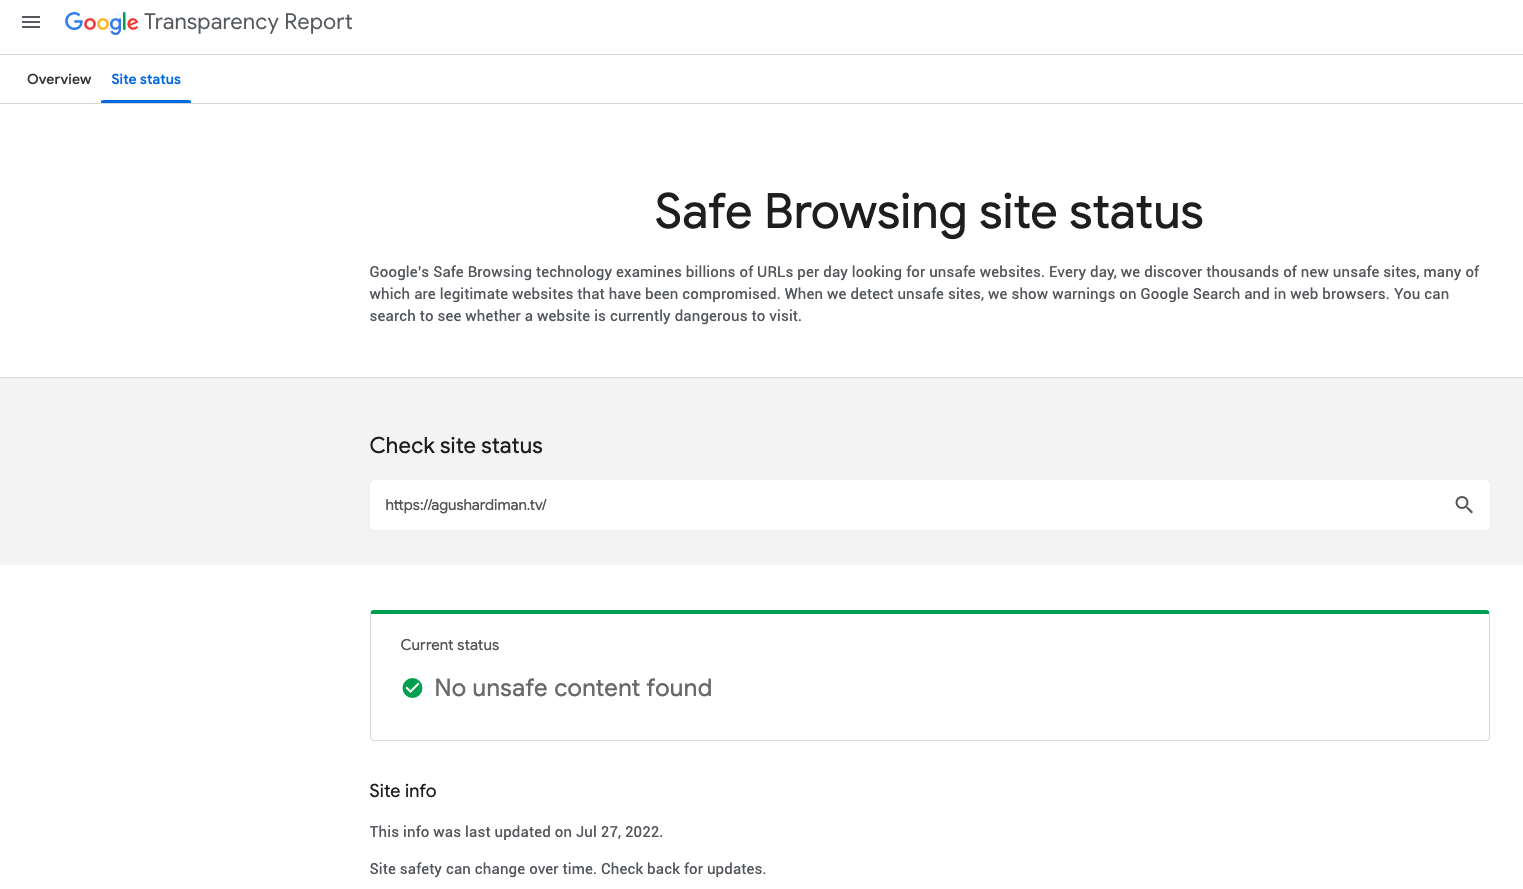Click the green bar atop status card

tap(929, 611)
